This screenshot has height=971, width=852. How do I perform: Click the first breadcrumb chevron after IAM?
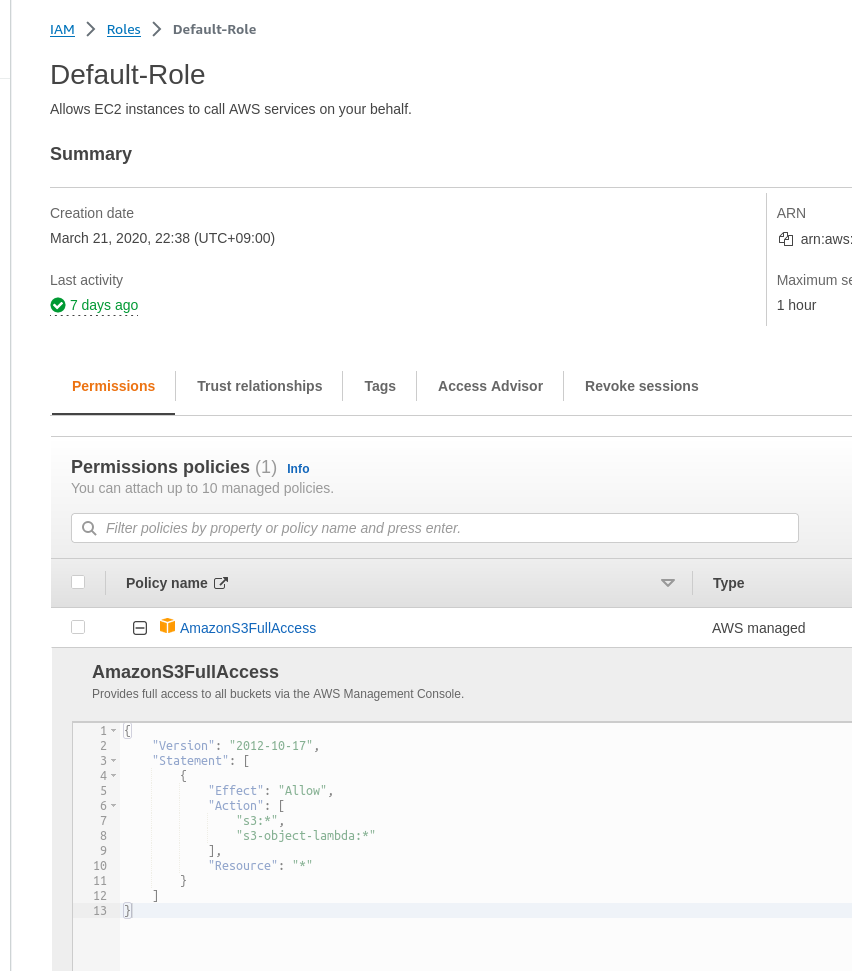91,29
